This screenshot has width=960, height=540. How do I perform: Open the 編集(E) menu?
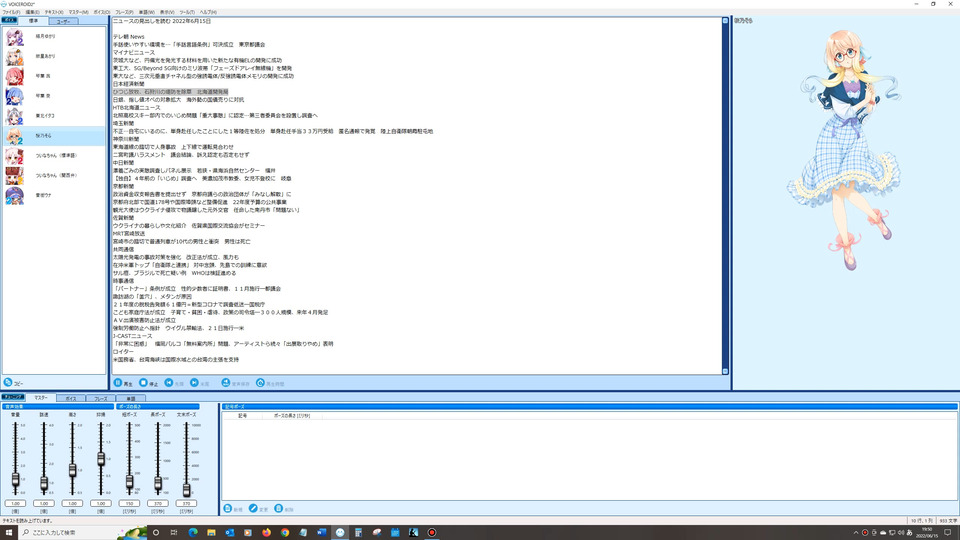tap(32, 12)
